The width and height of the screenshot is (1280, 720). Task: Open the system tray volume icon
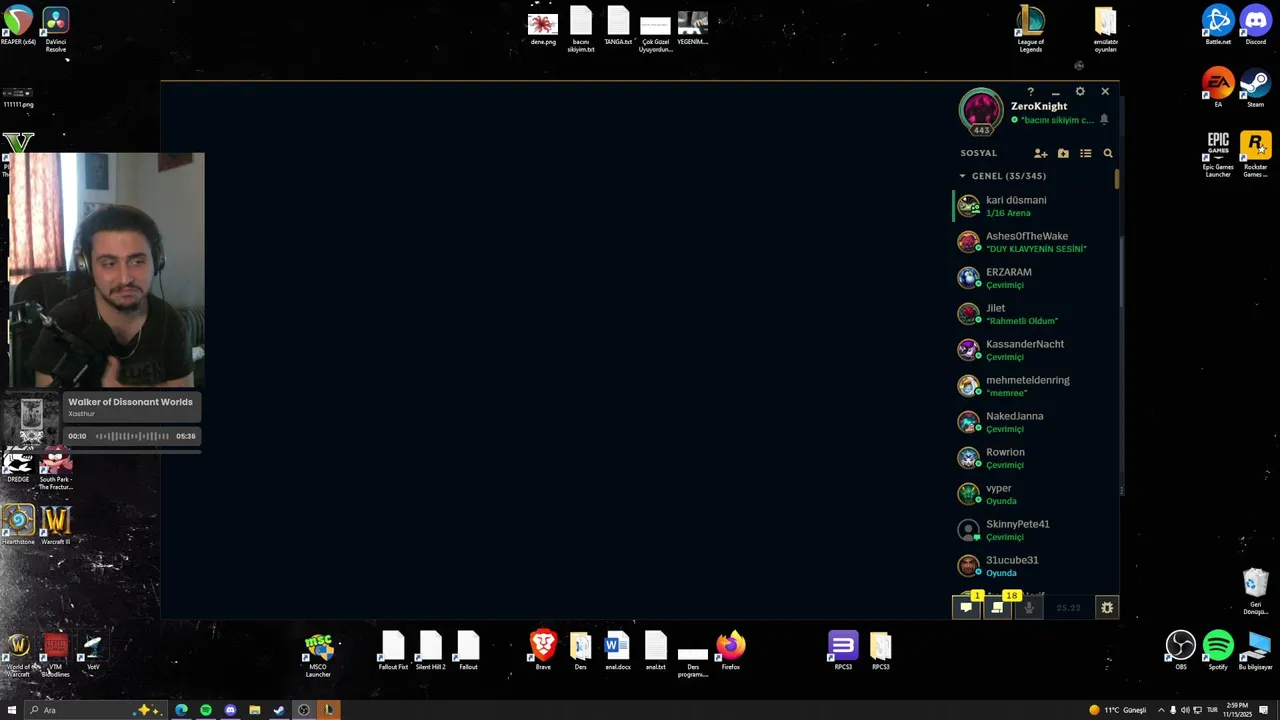(1185, 710)
